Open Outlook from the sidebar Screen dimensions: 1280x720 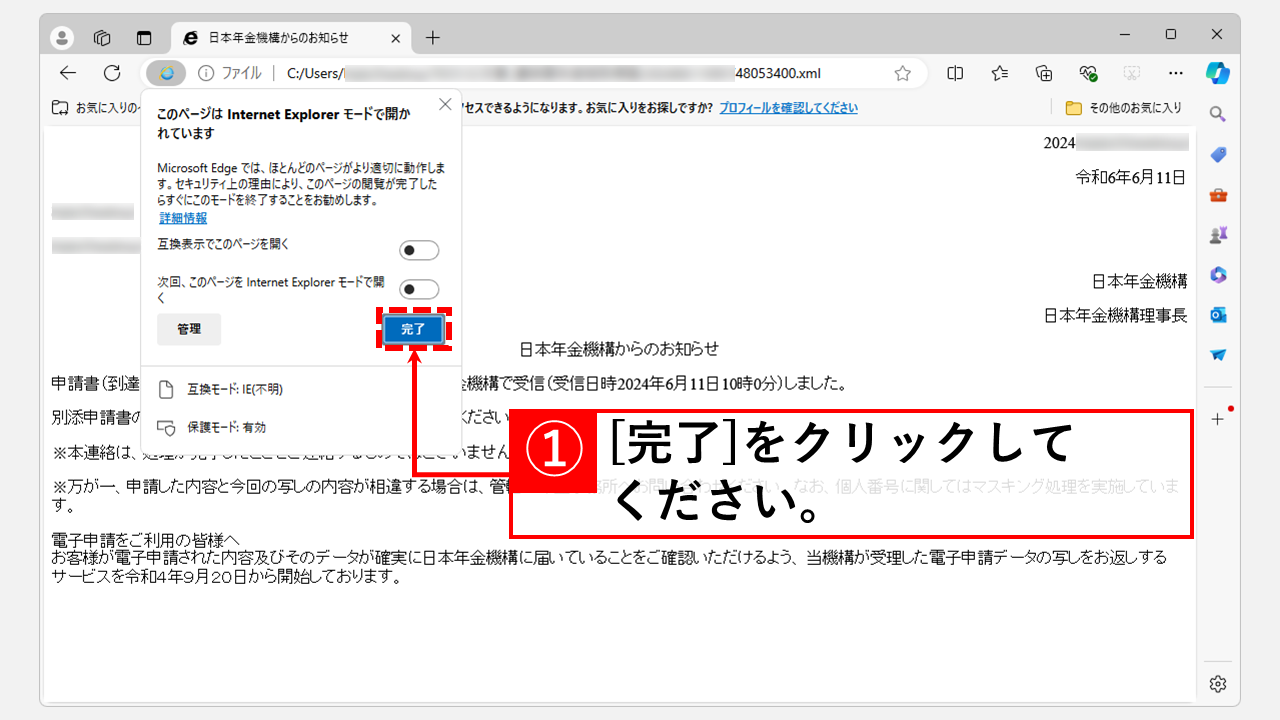click(x=1217, y=314)
